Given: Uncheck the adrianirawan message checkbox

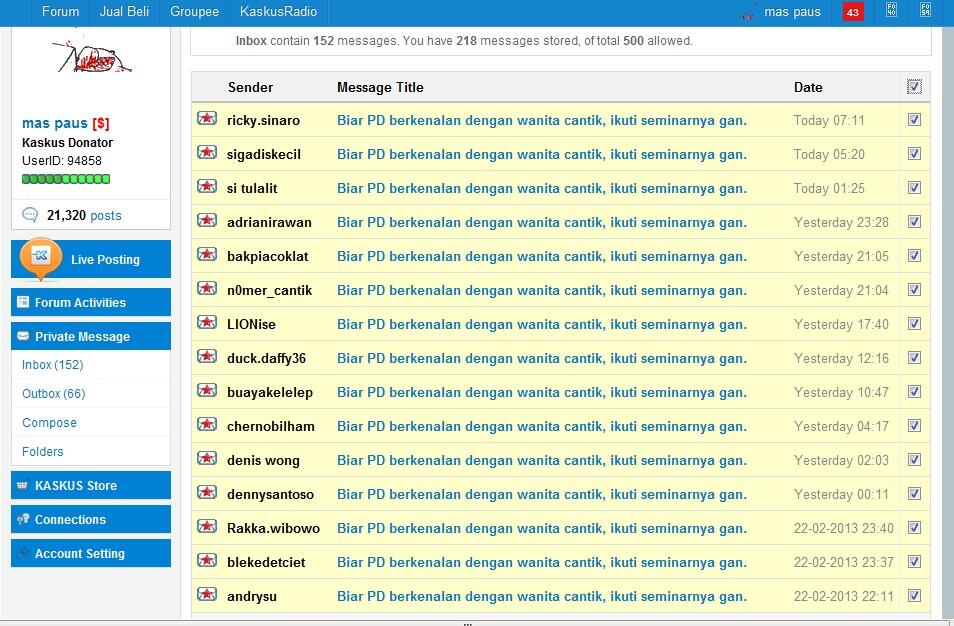Looking at the screenshot, I should click(x=914, y=222).
